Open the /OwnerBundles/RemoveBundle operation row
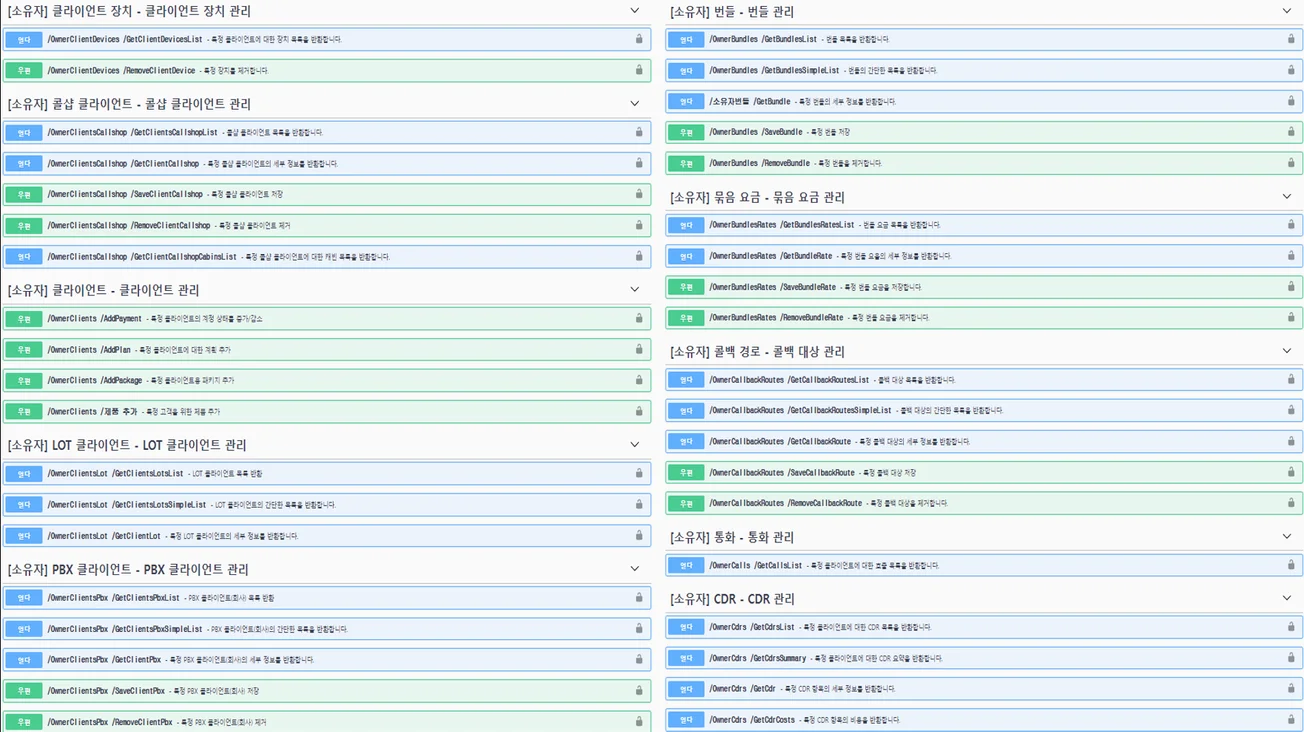Viewport: 1304px width, 732px height. pyautogui.click(x=984, y=163)
